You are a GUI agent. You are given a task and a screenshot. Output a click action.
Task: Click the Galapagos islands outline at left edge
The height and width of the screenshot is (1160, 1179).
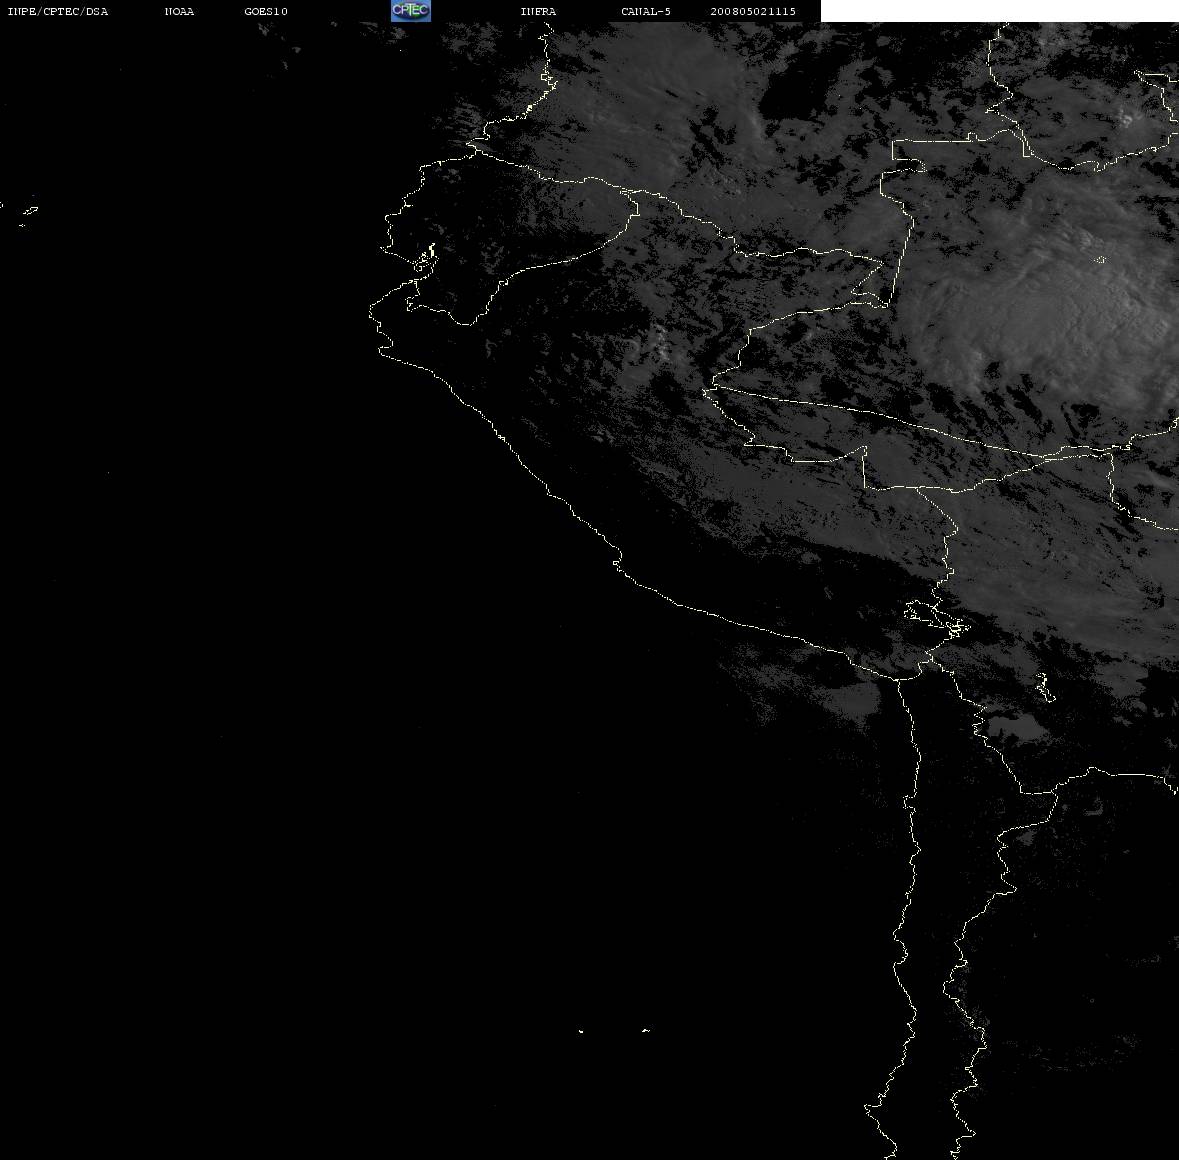click(x=27, y=215)
